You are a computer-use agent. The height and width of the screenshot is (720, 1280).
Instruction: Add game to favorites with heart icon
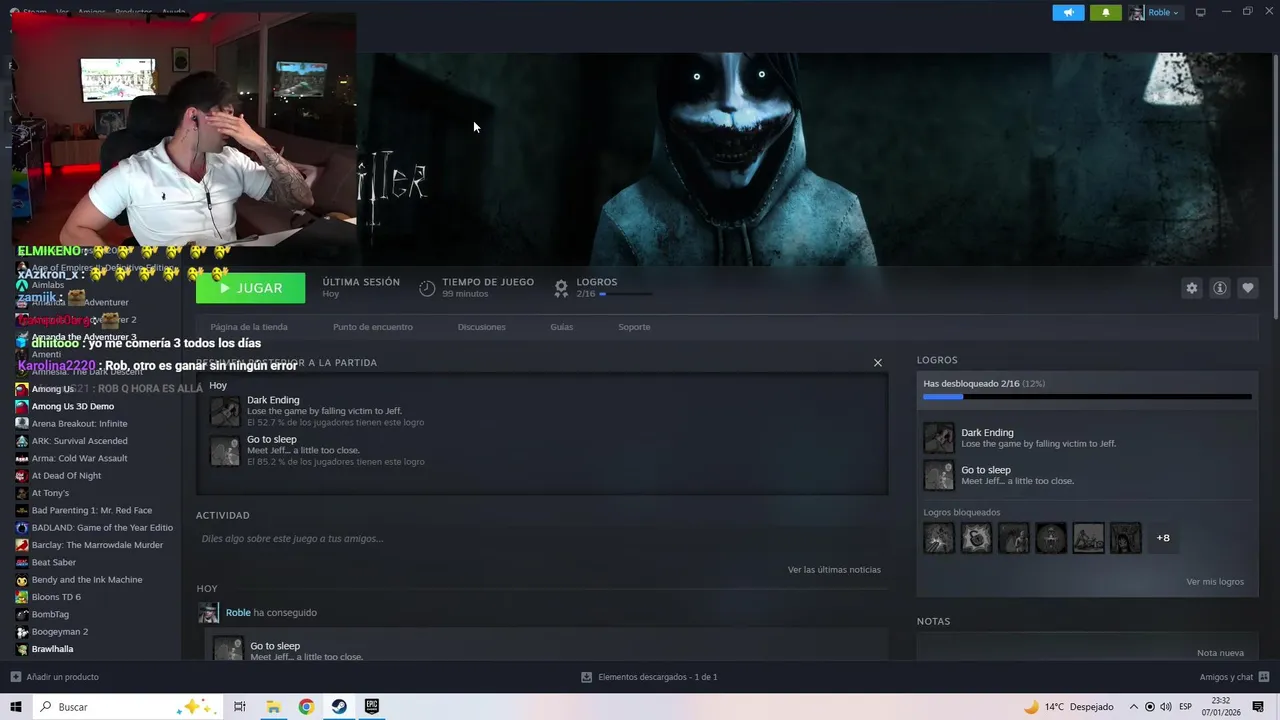[1247, 288]
